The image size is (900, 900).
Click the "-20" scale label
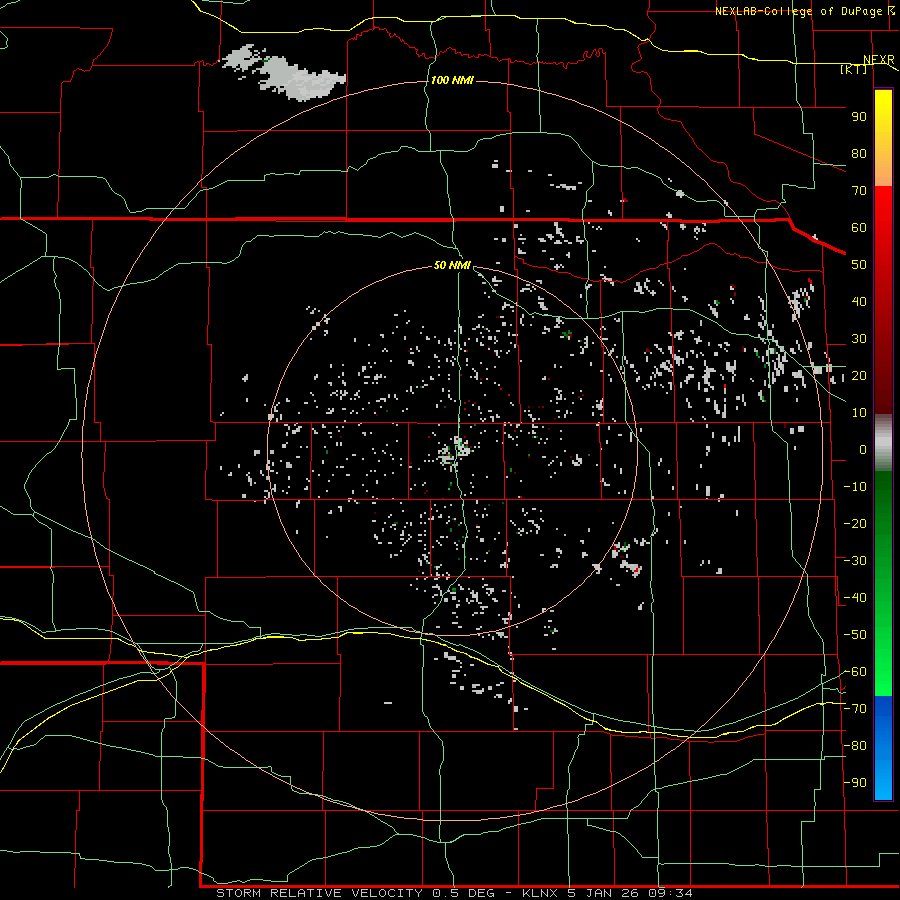855,523
